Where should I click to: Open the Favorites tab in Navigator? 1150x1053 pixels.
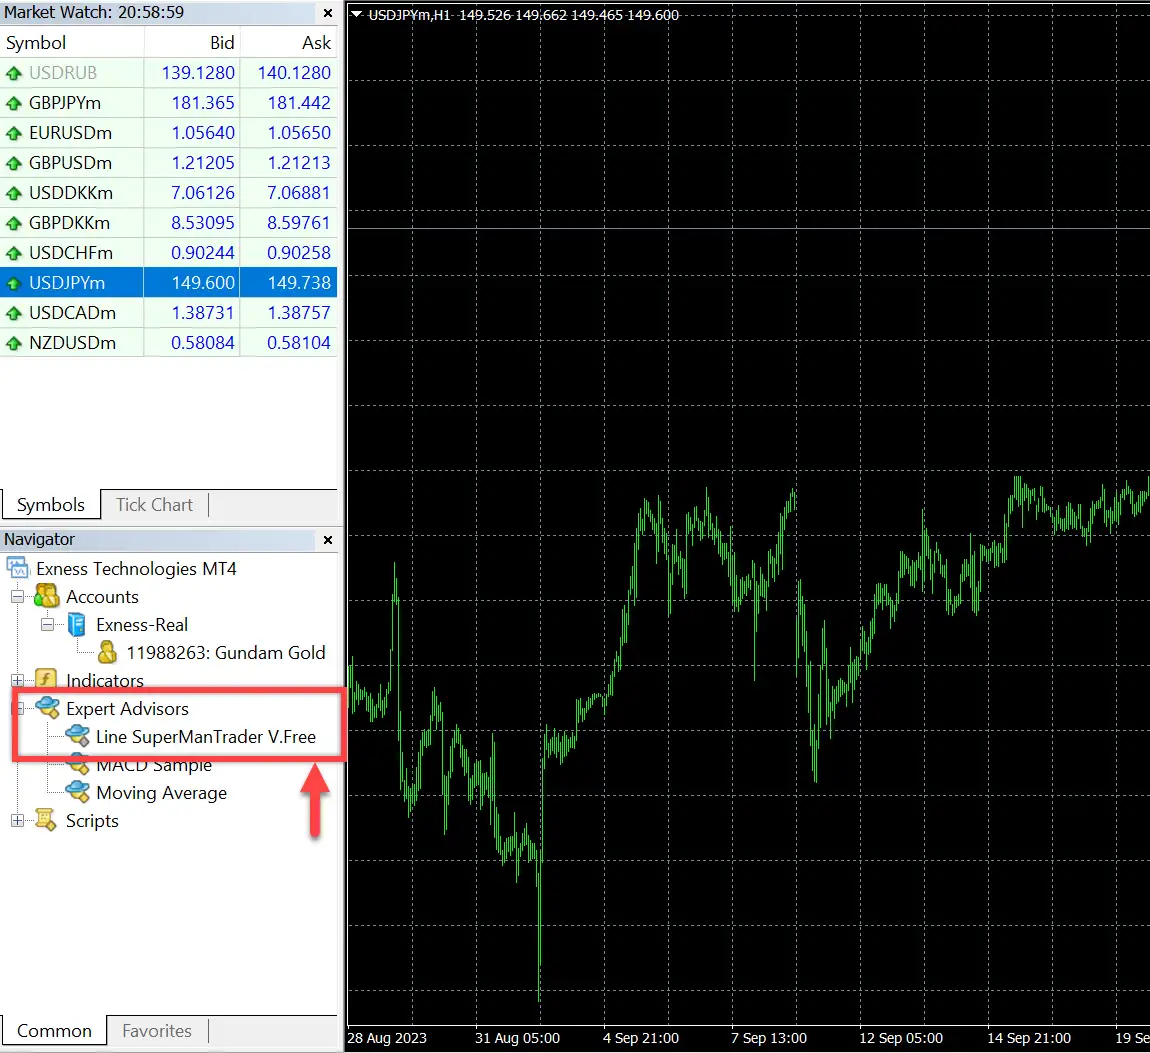click(157, 1031)
